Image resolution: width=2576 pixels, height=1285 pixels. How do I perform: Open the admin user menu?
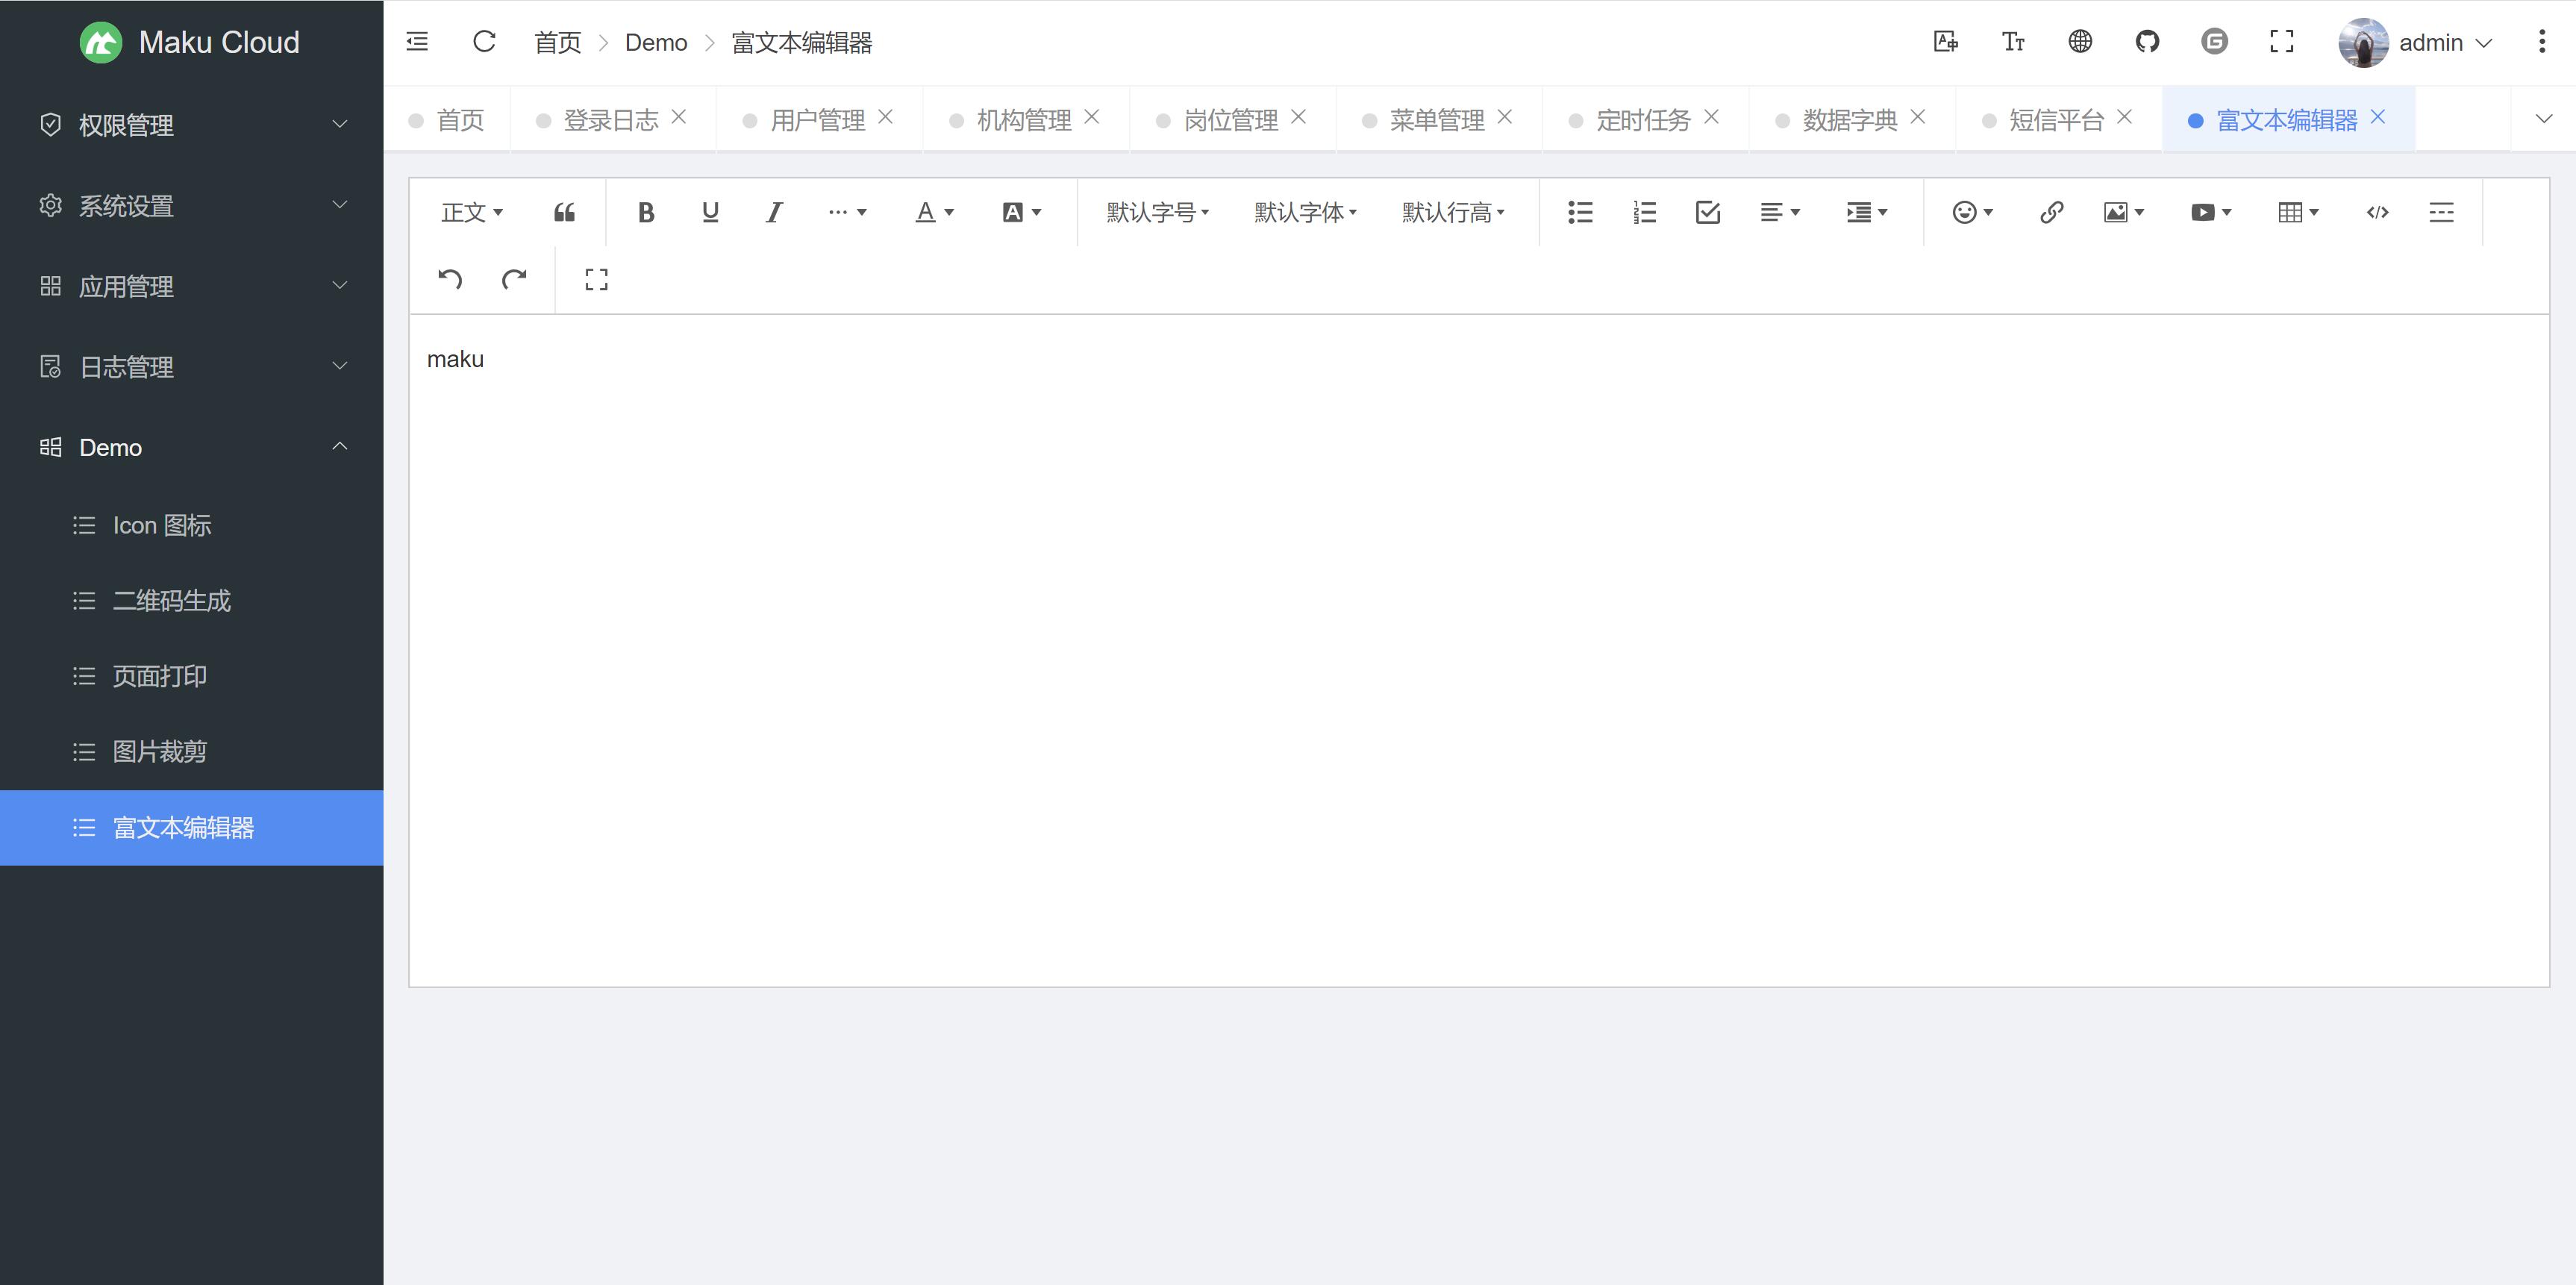[x=2430, y=43]
